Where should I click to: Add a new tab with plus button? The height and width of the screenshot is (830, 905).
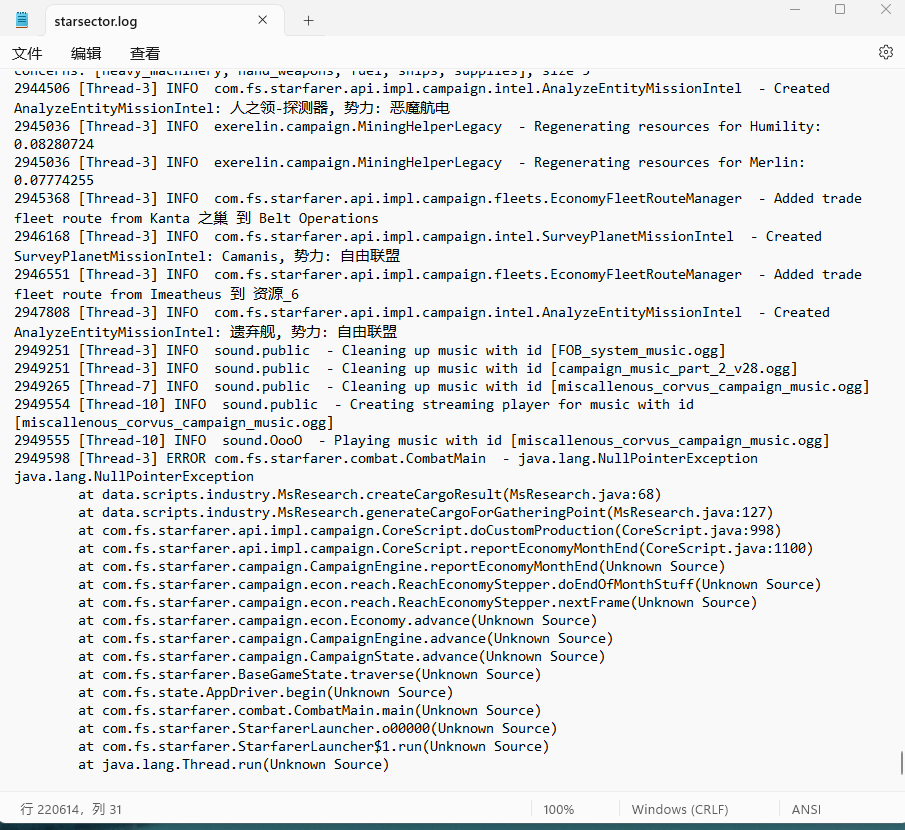click(308, 20)
